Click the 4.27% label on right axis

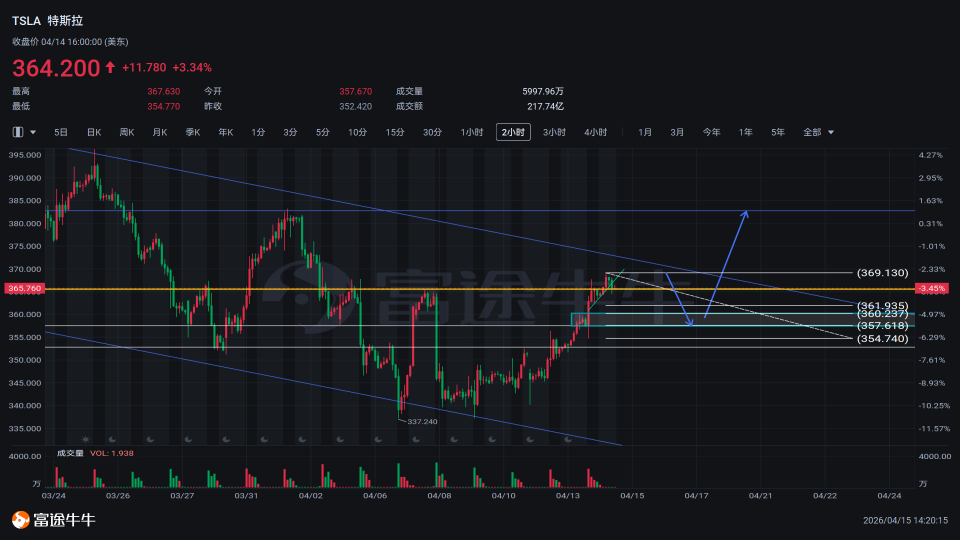(x=931, y=155)
